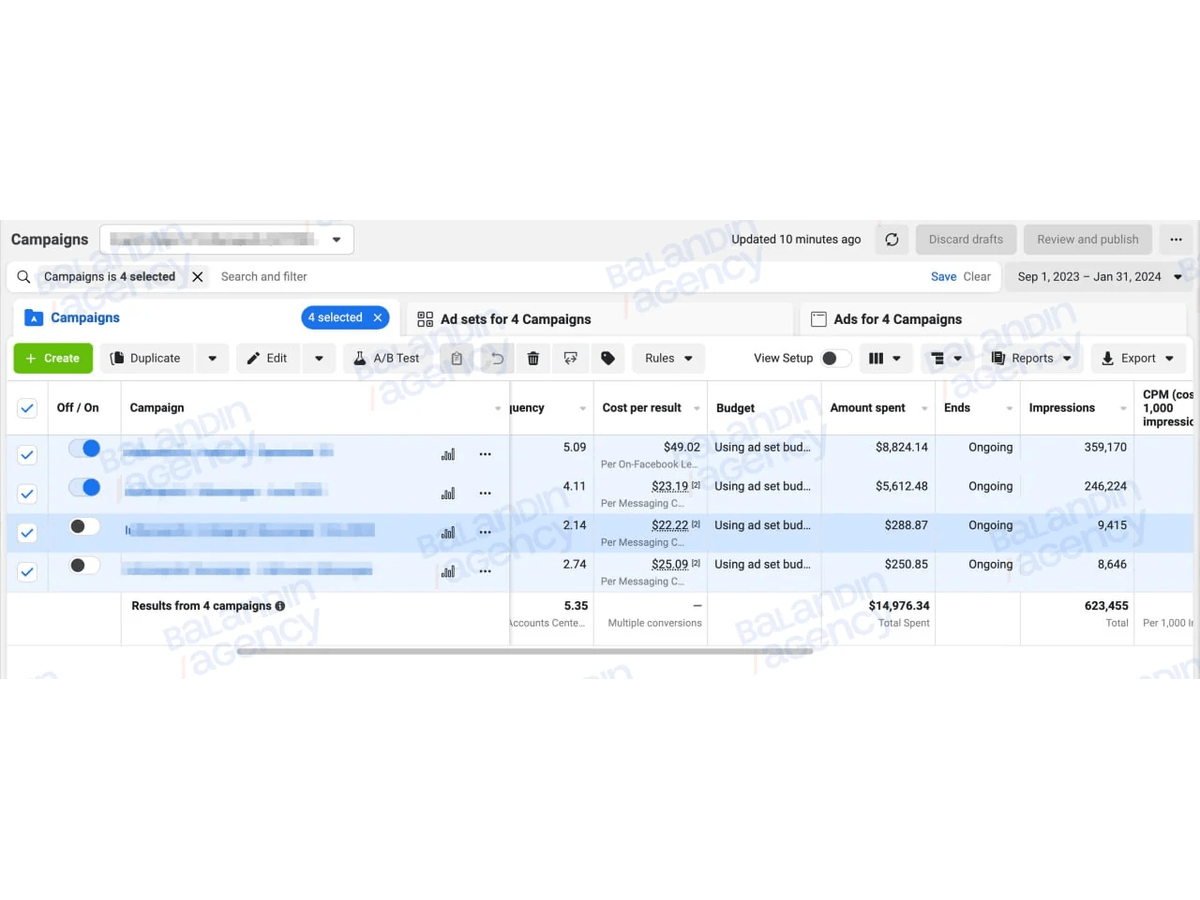The width and height of the screenshot is (1200, 900).
Task: Clear the '4 selected' pill on Campaigns tab
Action: 378,318
